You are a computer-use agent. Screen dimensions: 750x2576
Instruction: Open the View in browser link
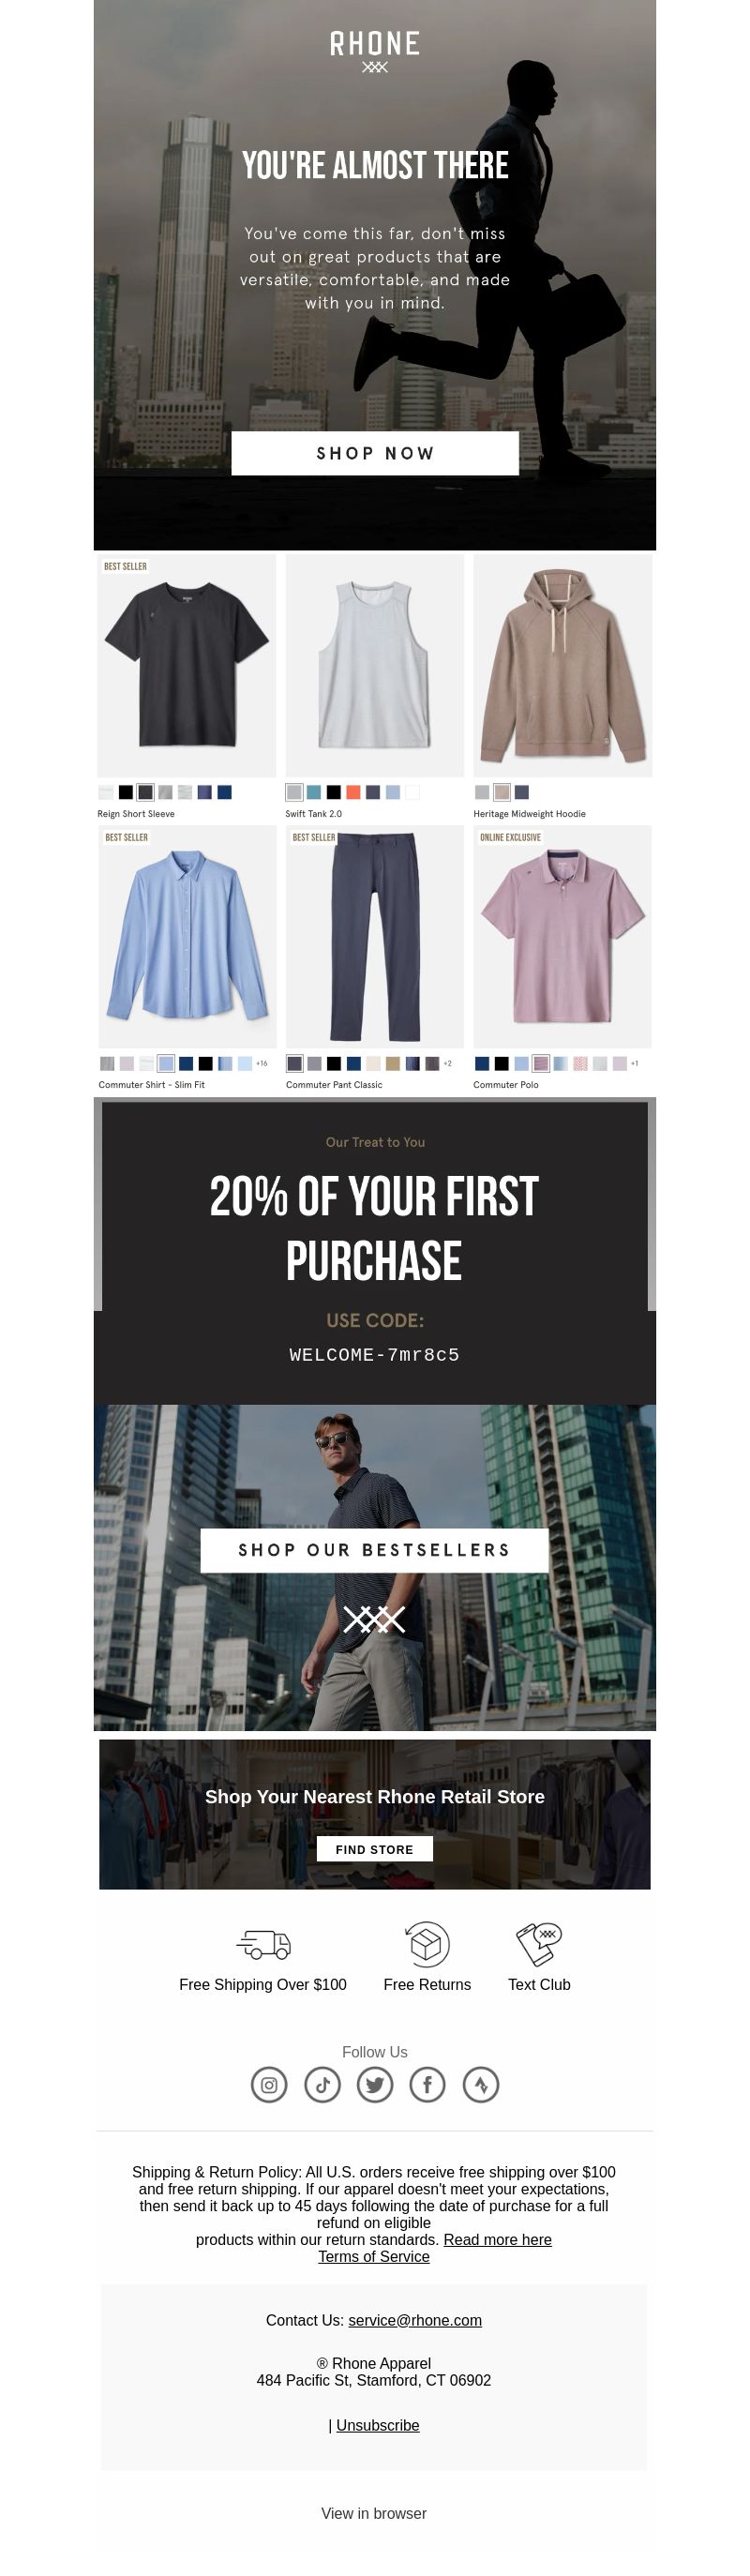click(374, 2513)
